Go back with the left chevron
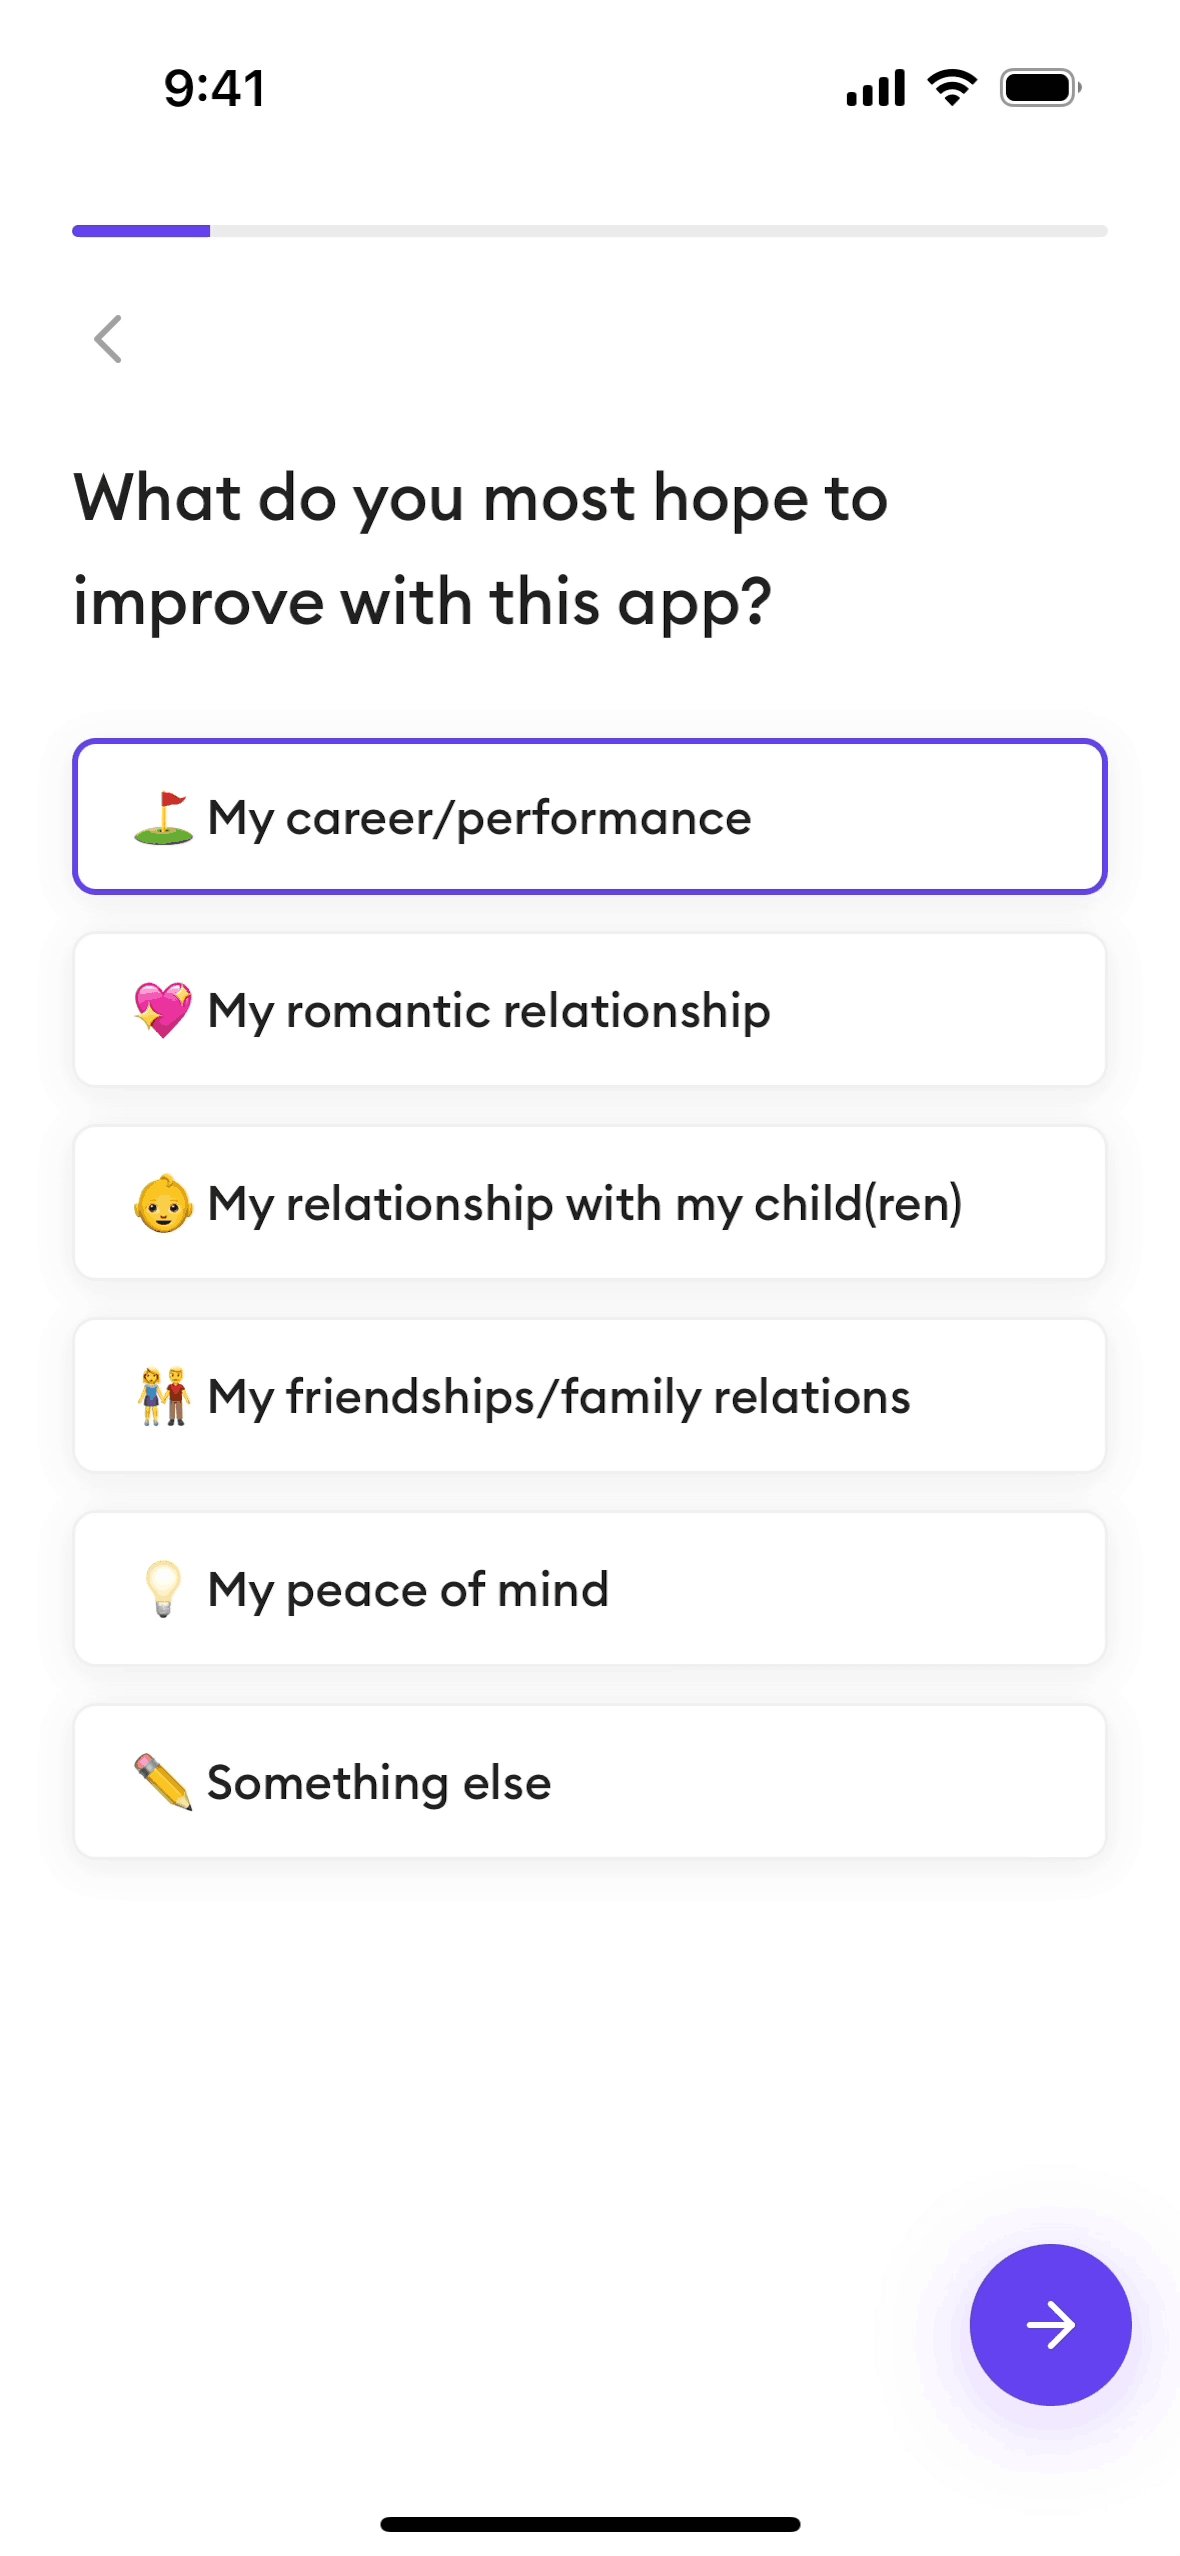 pyautogui.click(x=108, y=339)
